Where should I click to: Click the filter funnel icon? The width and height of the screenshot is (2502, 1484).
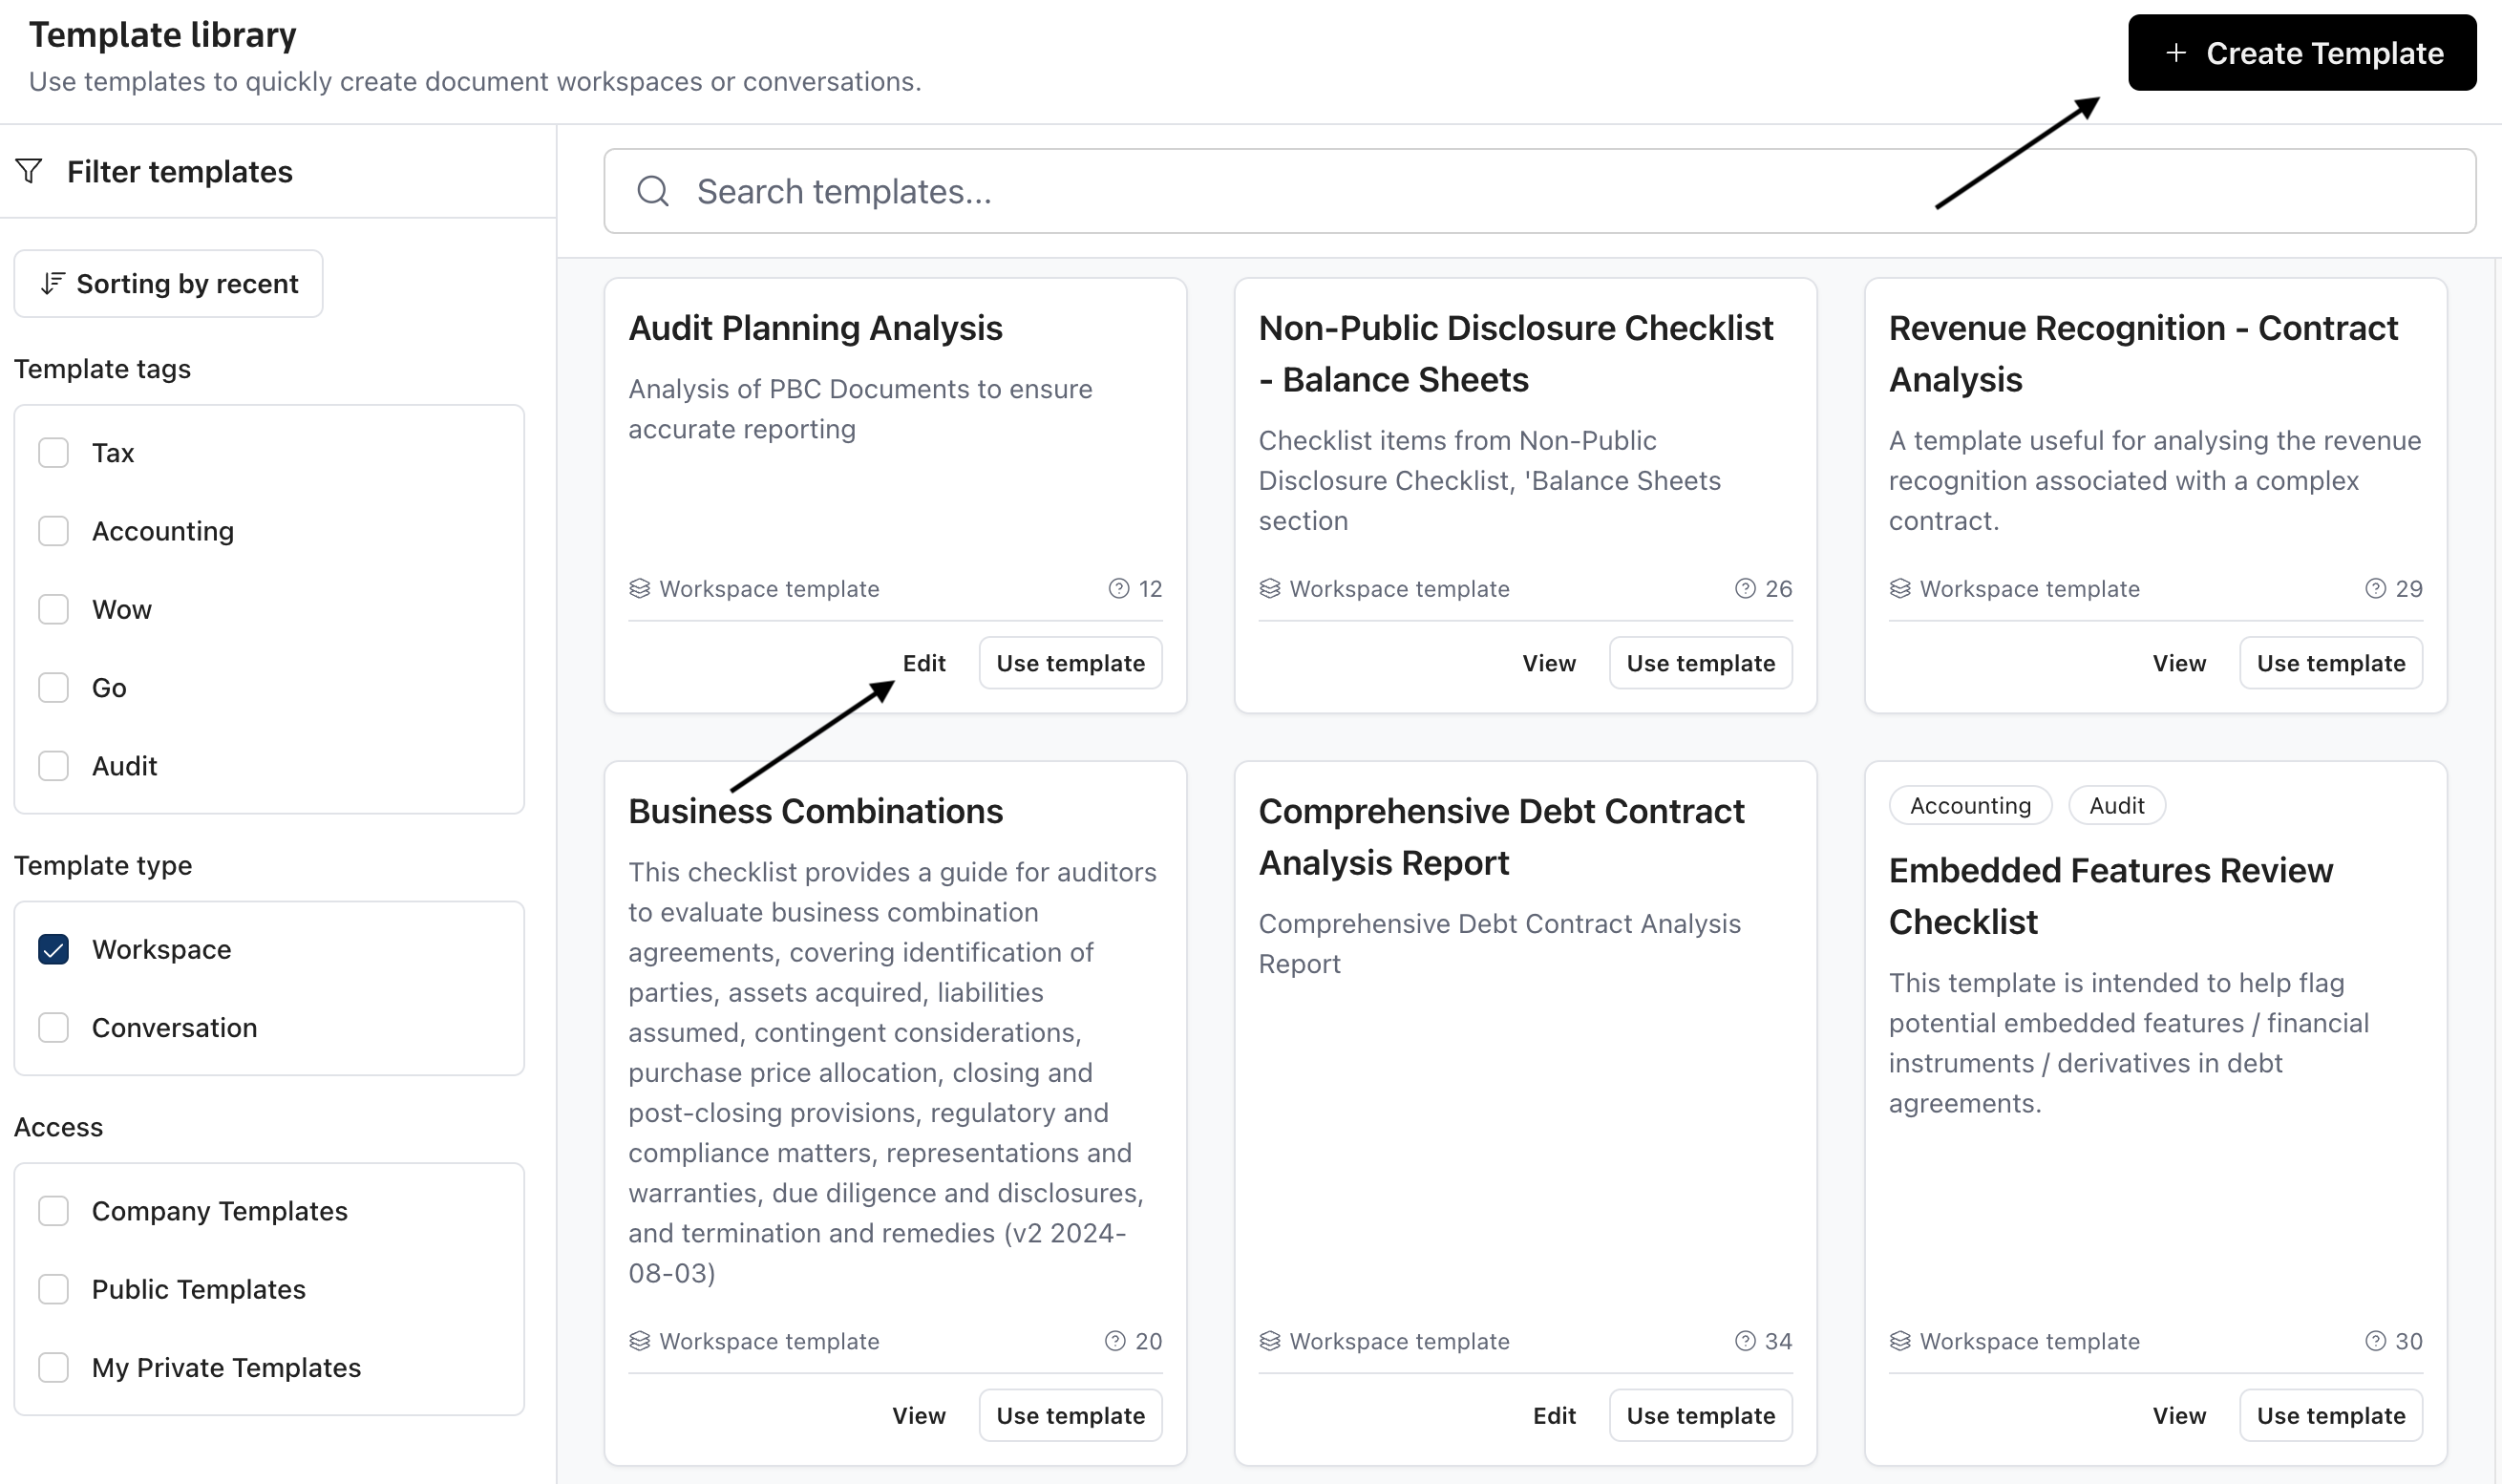(x=29, y=171)
